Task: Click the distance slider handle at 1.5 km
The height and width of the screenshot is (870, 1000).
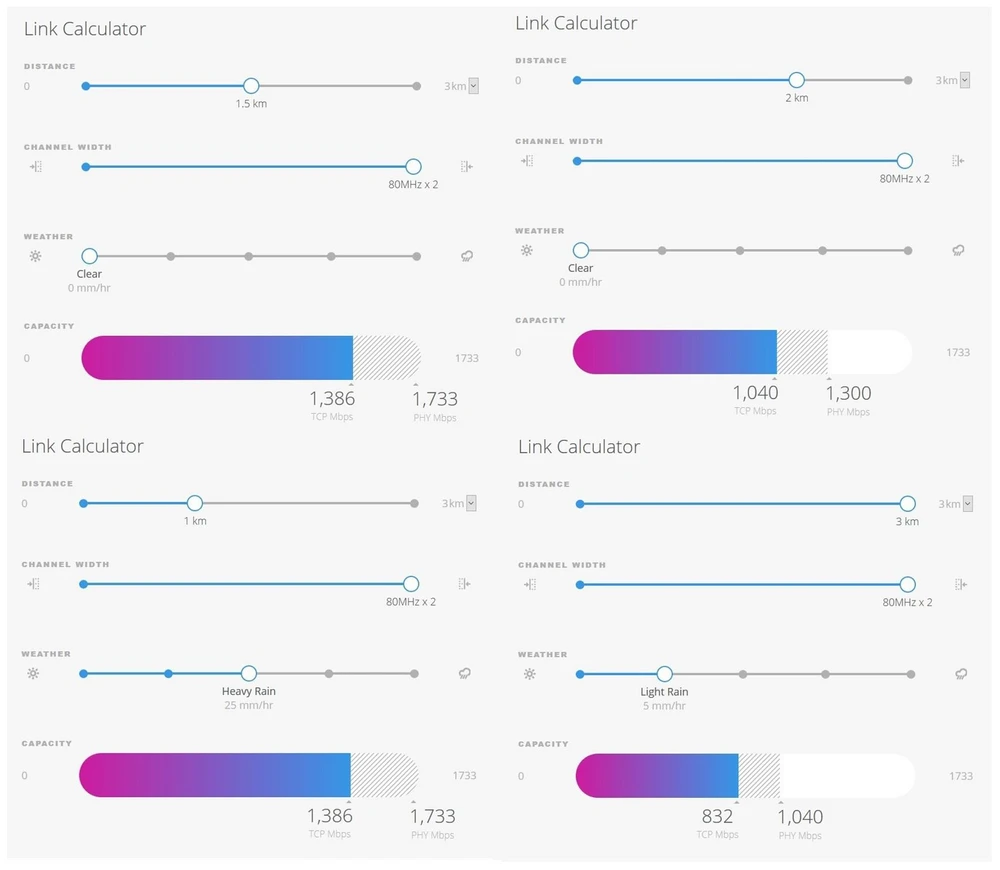Action: click(251, 86)
